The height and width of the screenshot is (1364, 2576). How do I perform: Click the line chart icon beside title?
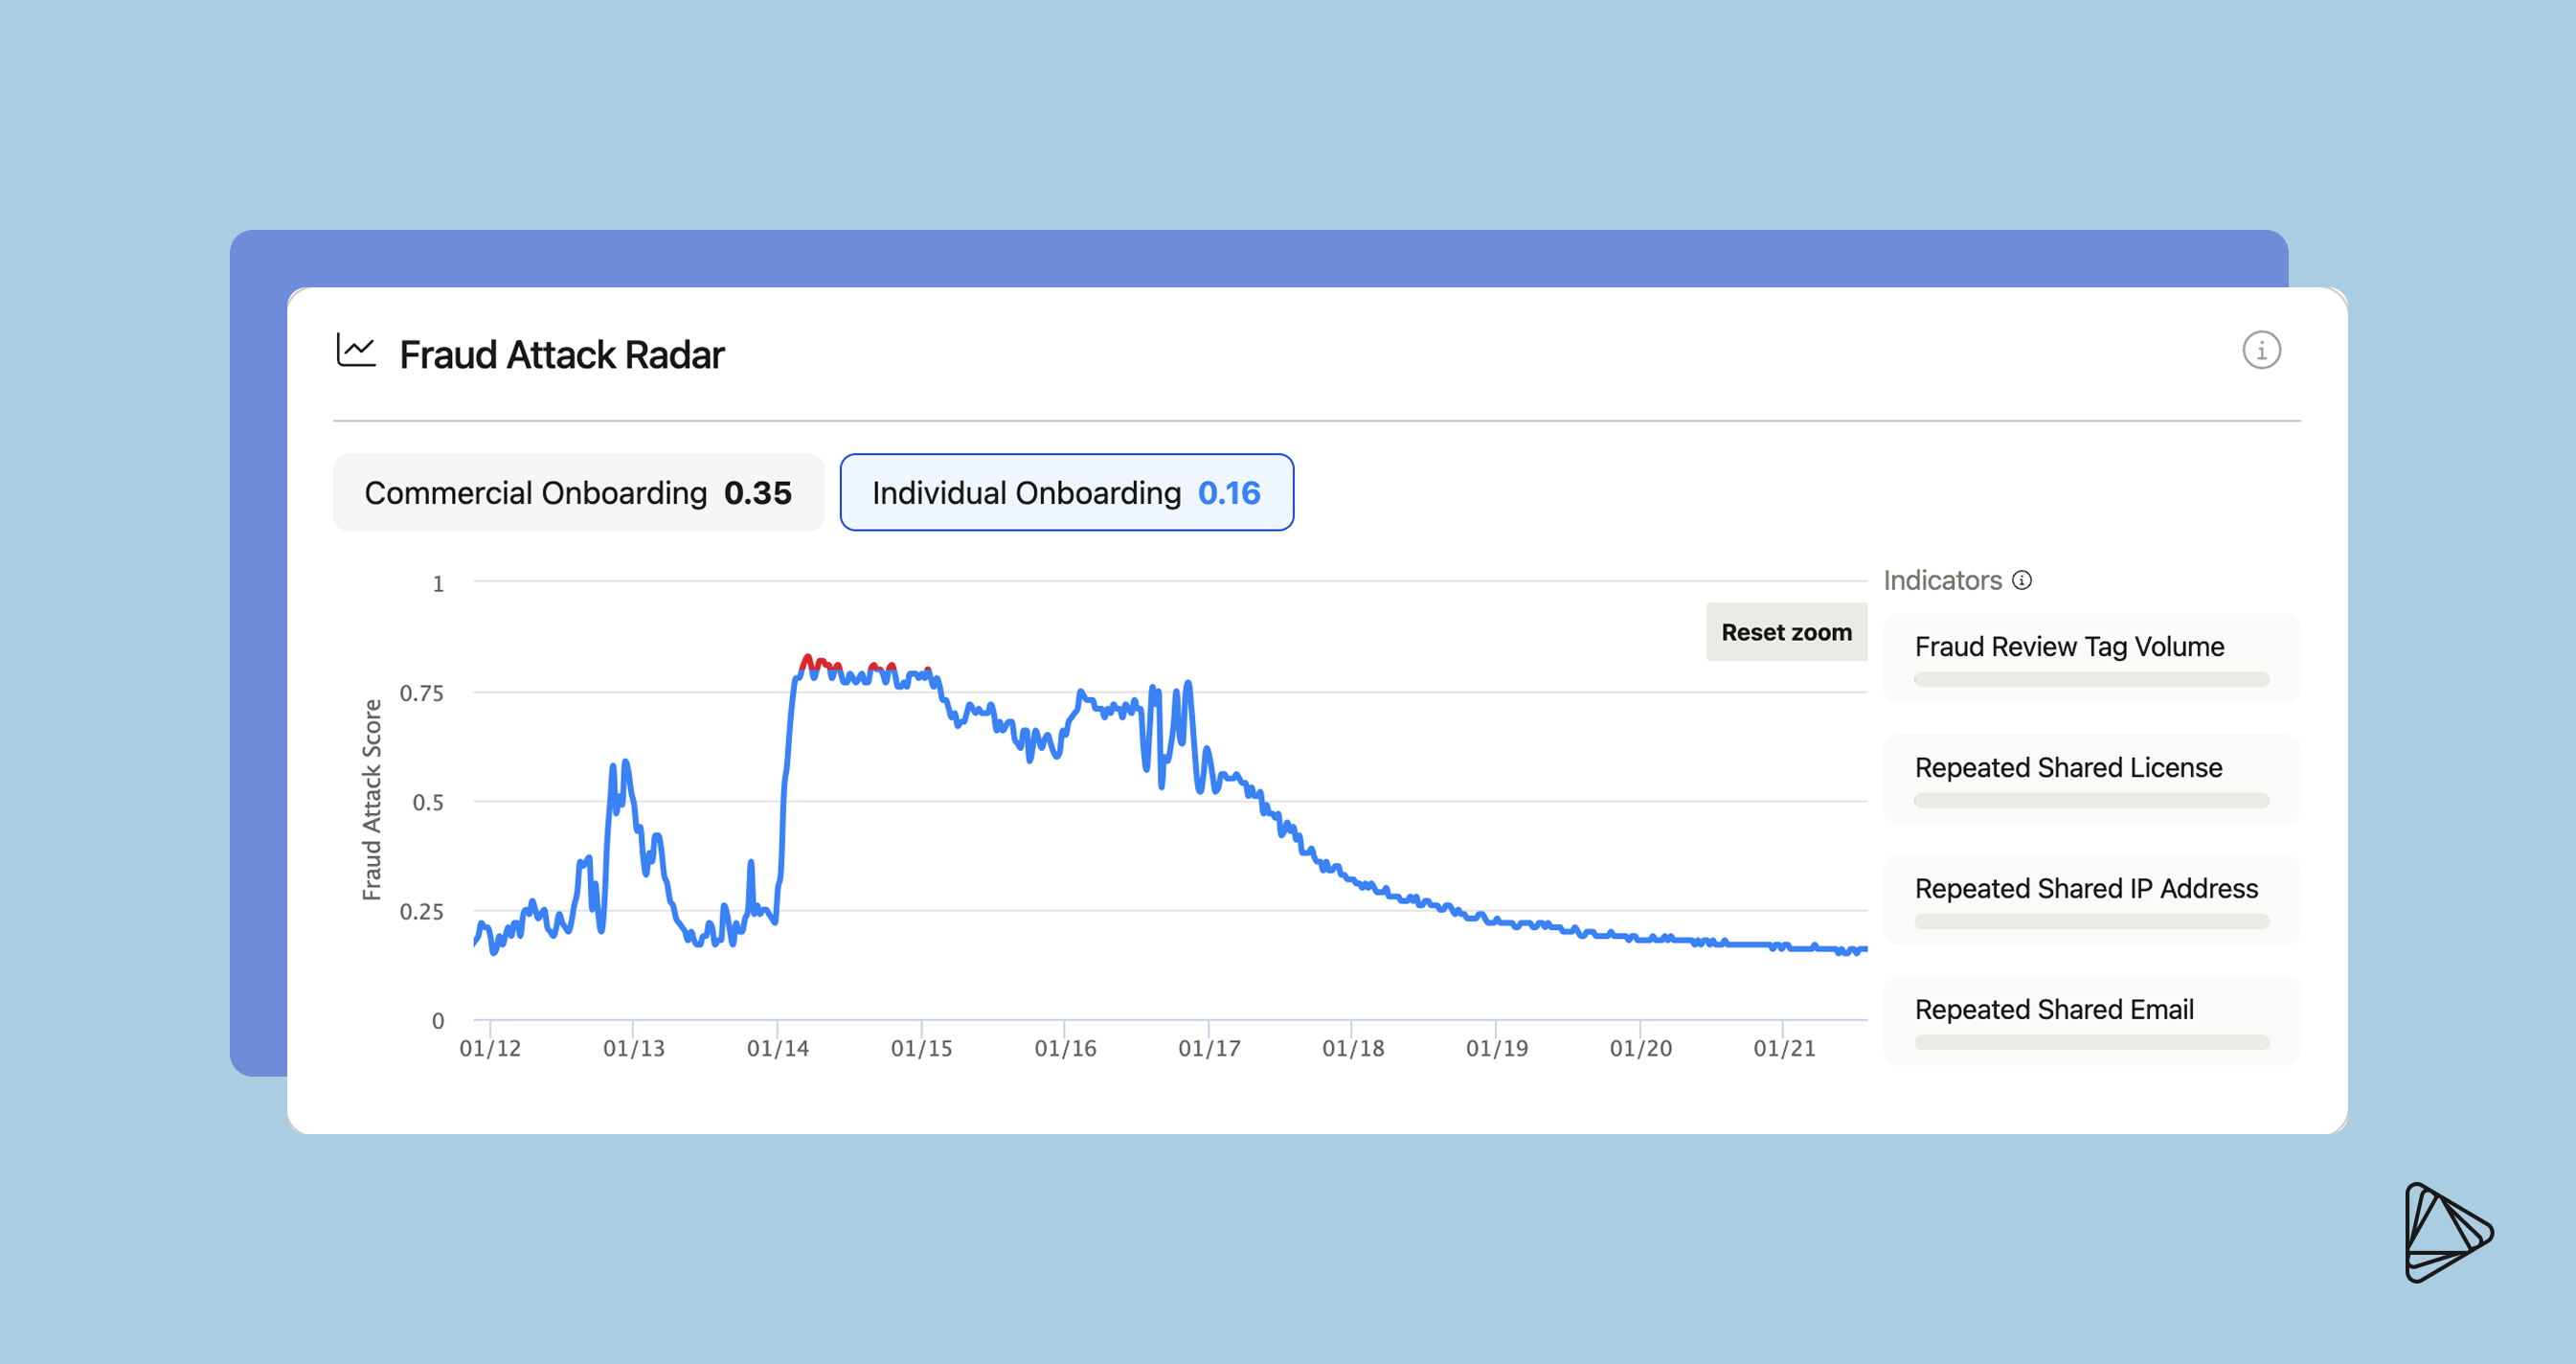356,350
